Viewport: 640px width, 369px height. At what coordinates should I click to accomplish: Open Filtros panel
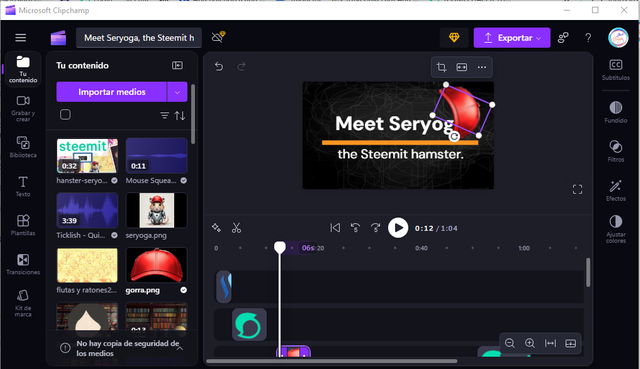pos(616,151)
